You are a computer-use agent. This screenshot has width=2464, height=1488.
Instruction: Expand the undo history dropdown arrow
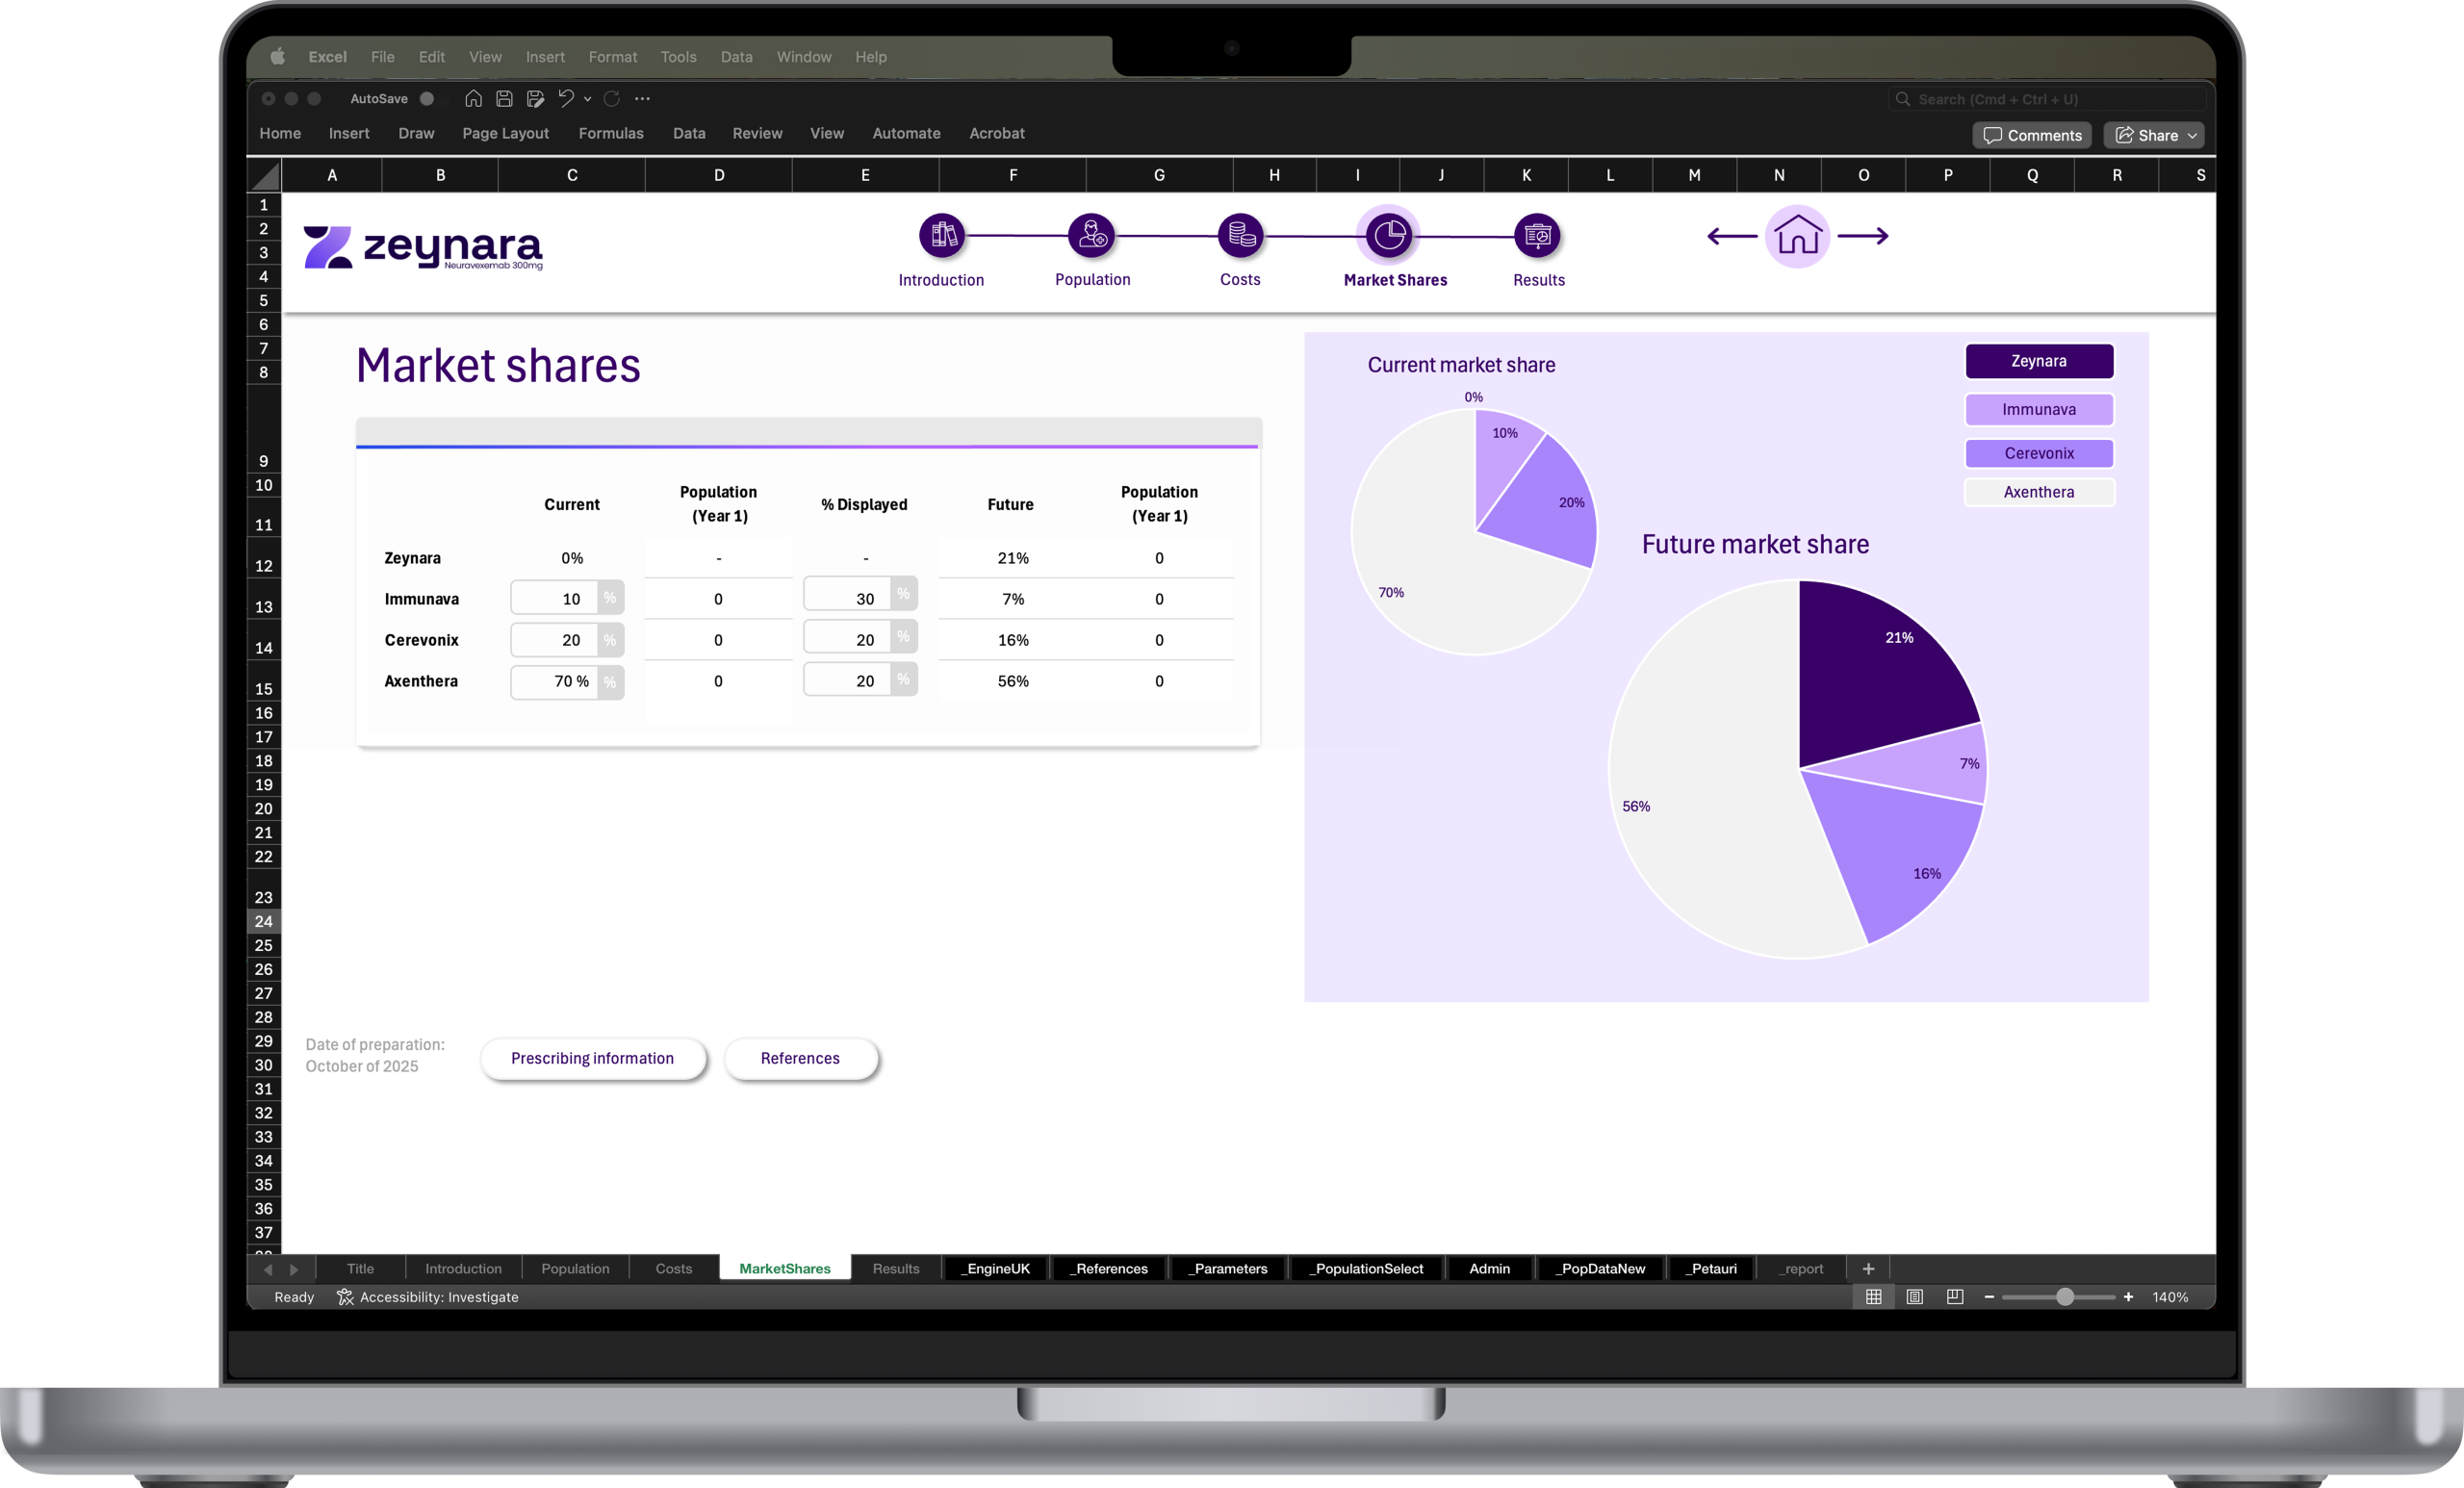pos(588,99)
